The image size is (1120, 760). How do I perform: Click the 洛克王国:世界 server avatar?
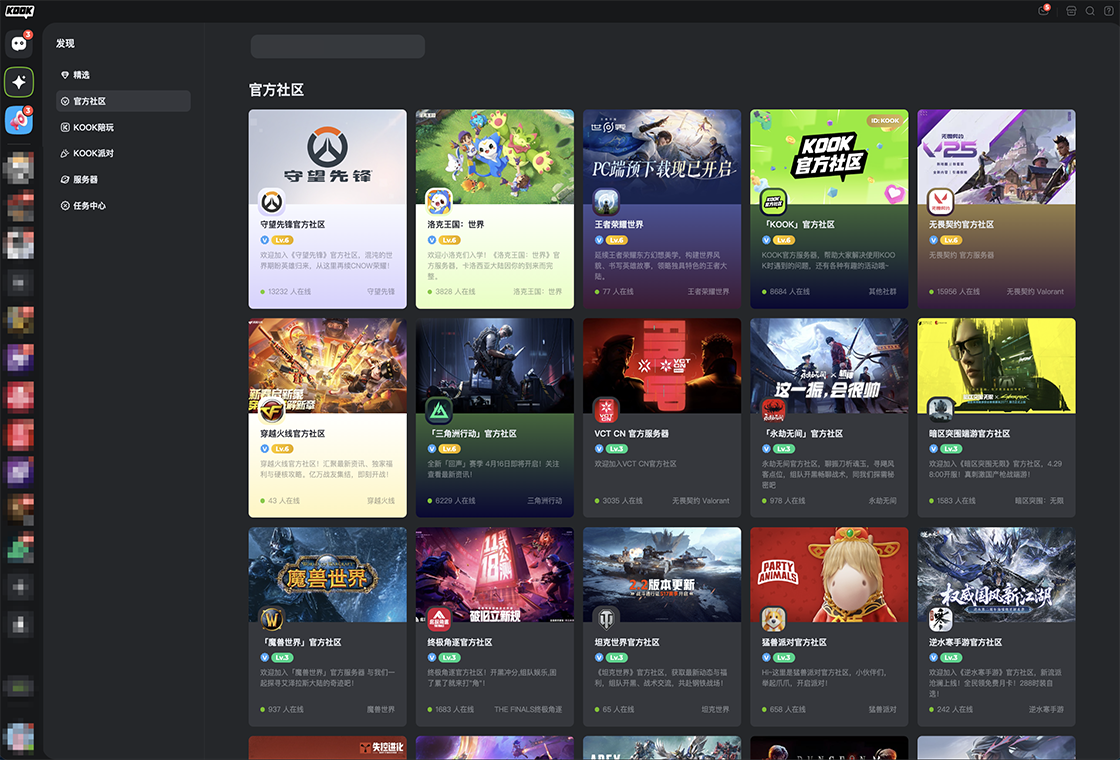coord(439,203)
